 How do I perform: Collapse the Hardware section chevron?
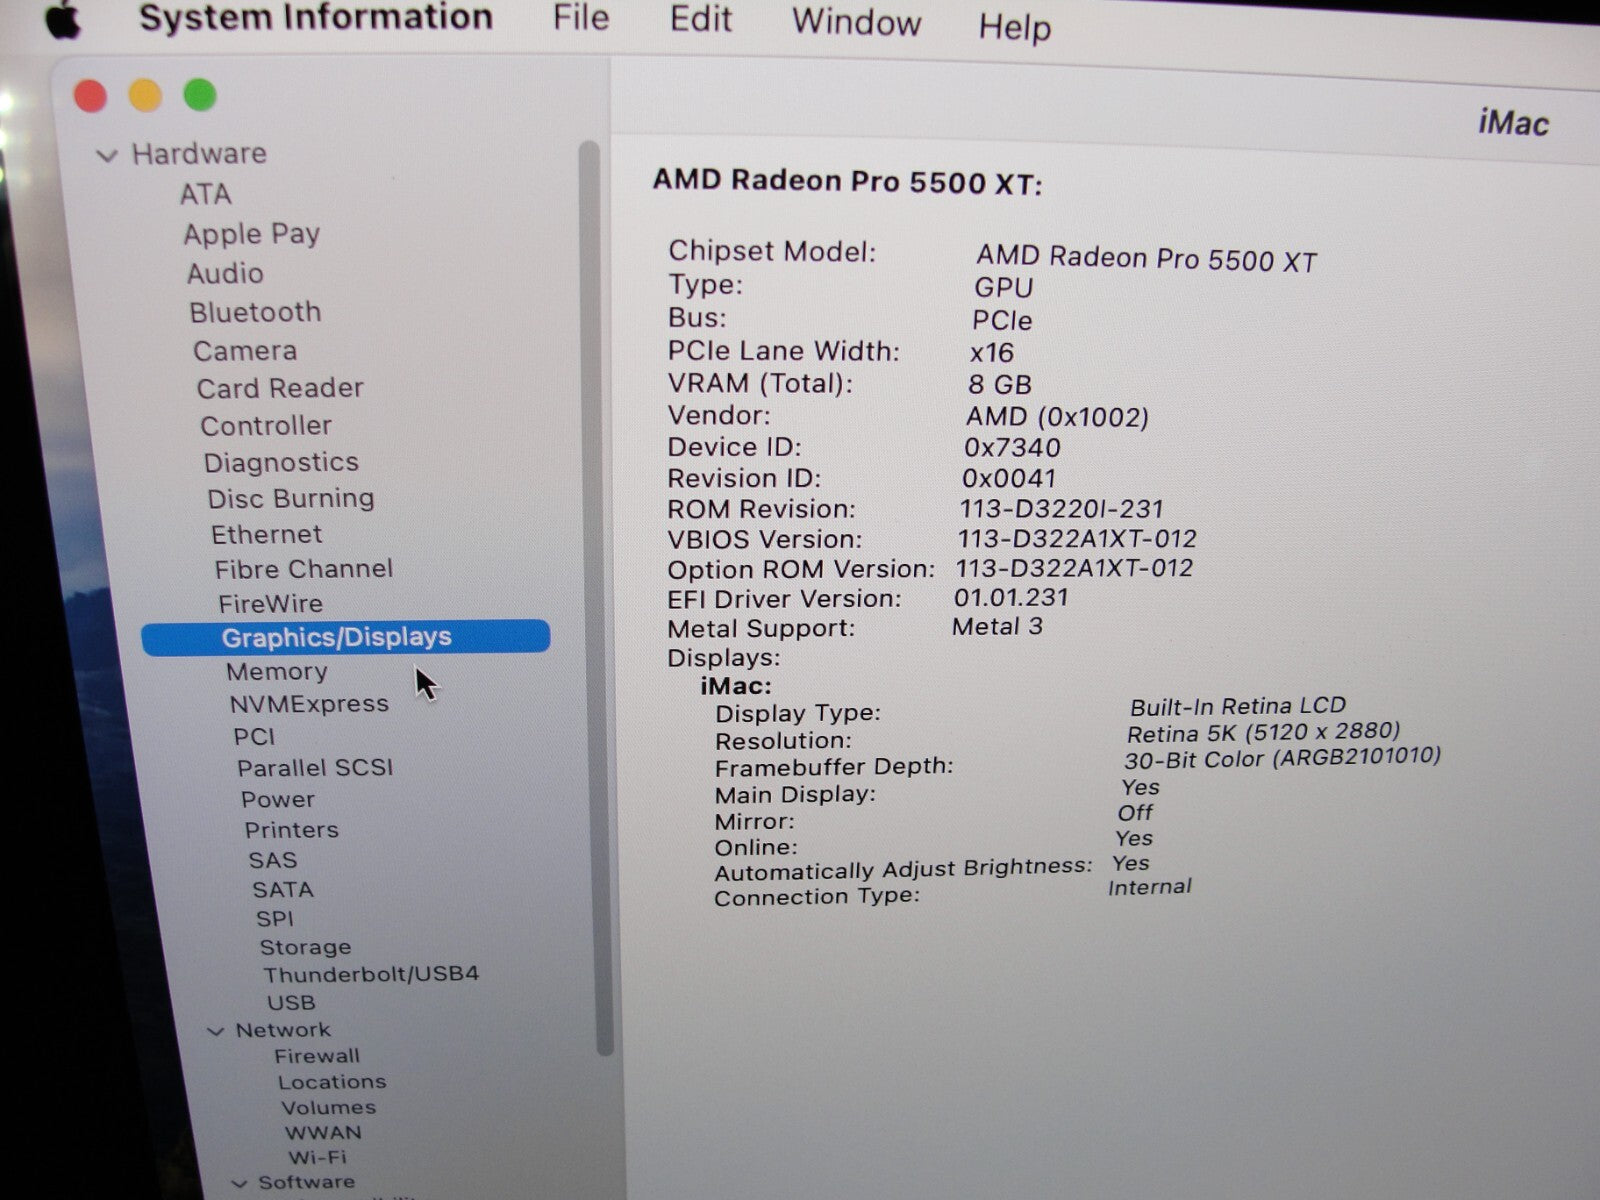[x=106, y=155]
